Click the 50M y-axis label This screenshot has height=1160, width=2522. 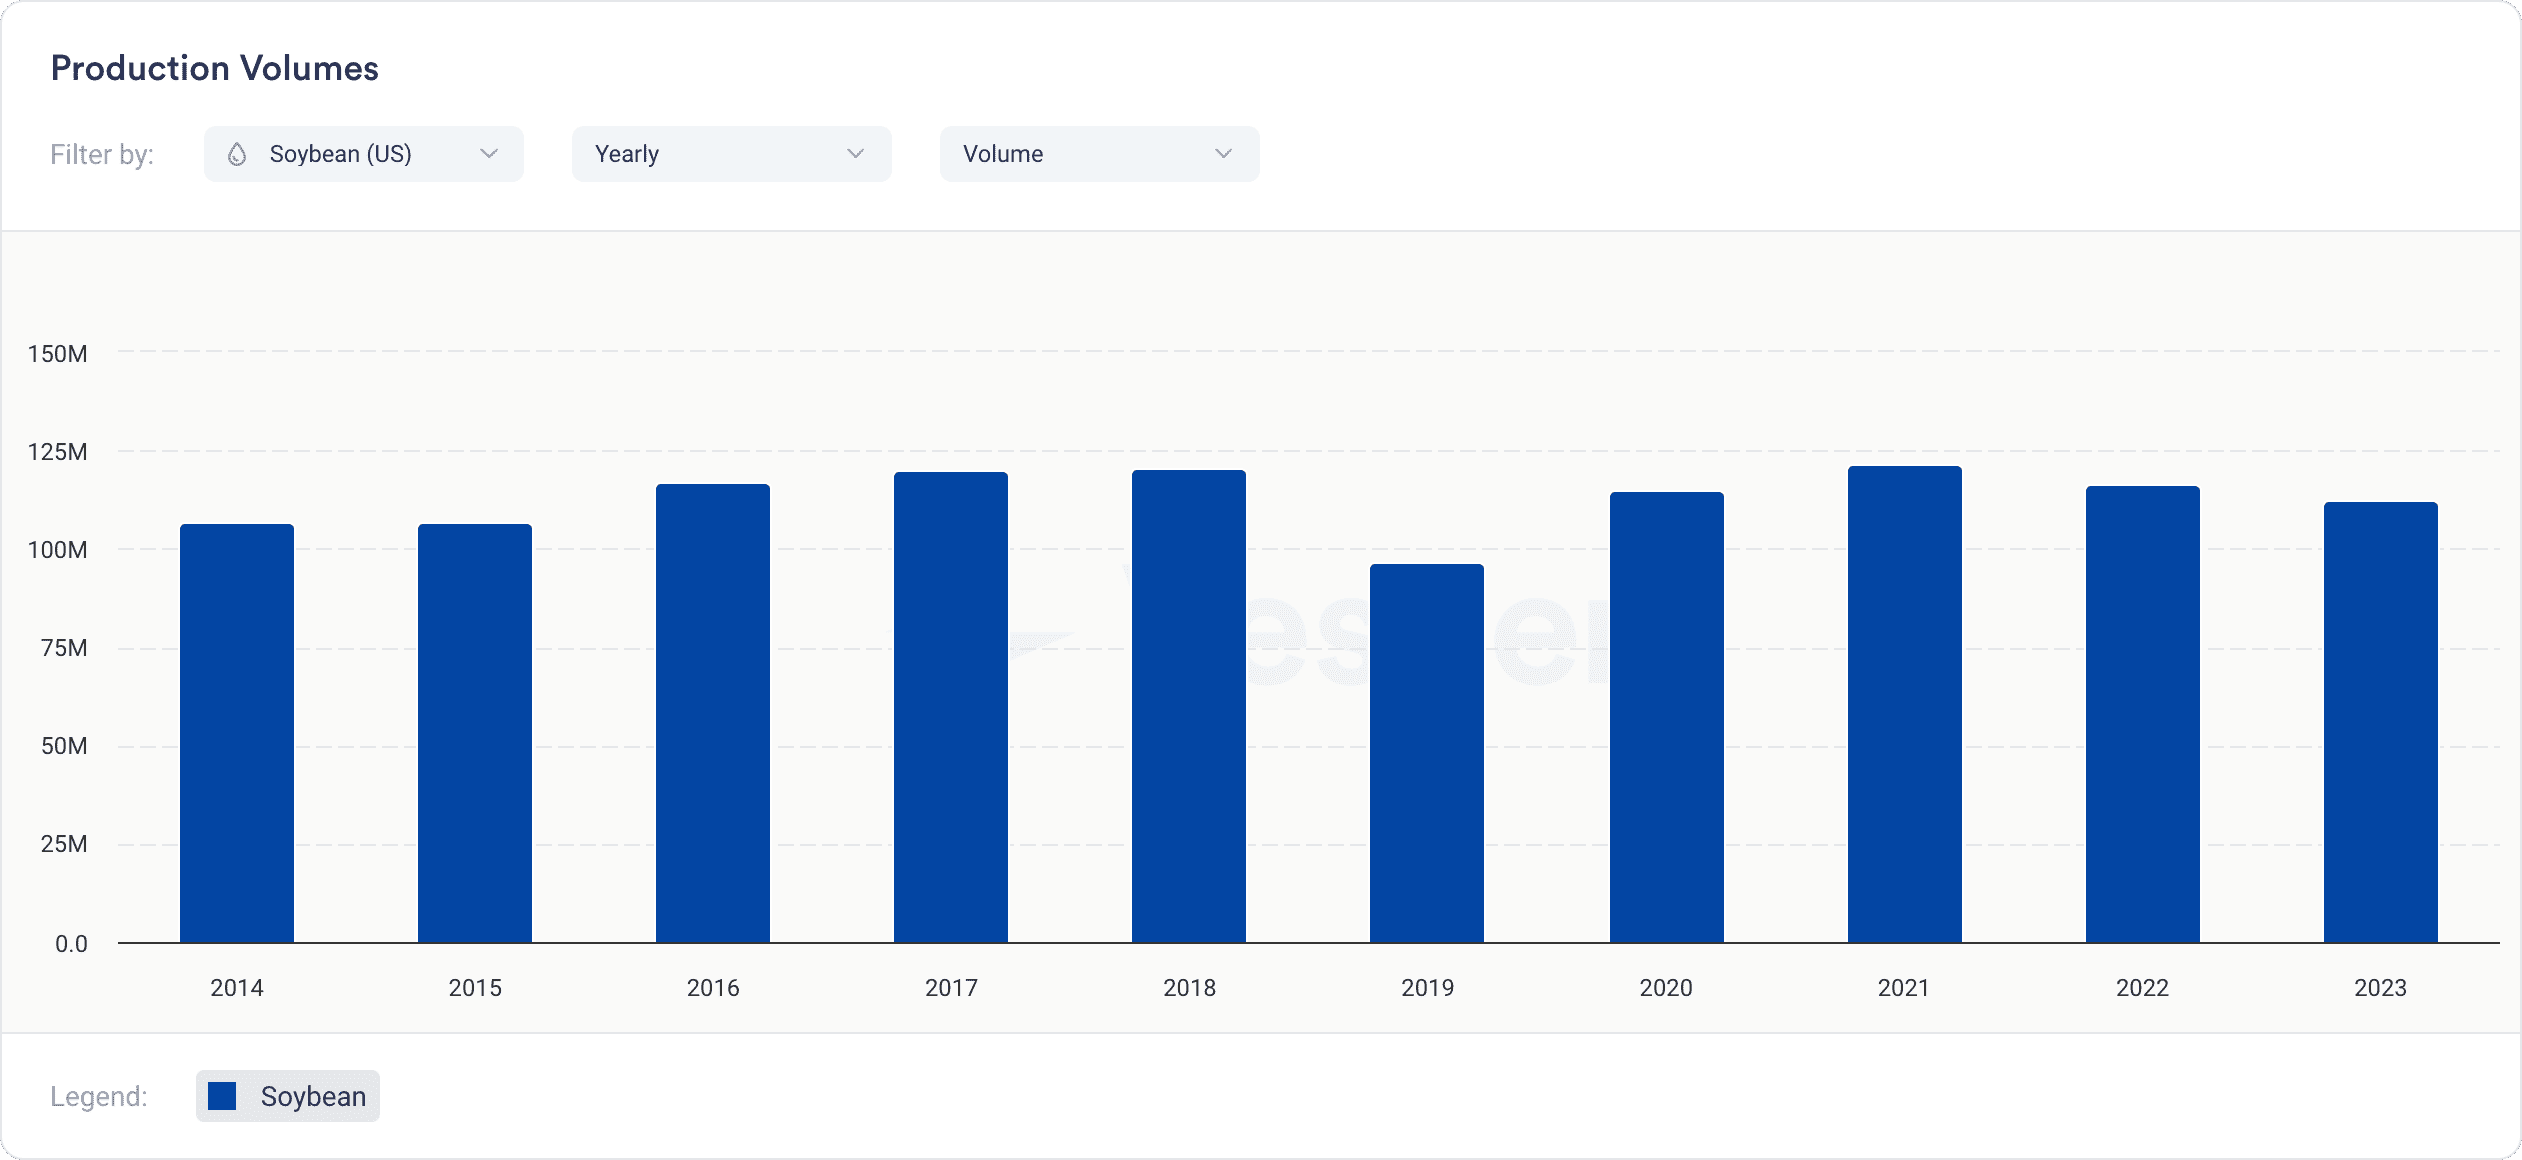click(x=64, y=746)
